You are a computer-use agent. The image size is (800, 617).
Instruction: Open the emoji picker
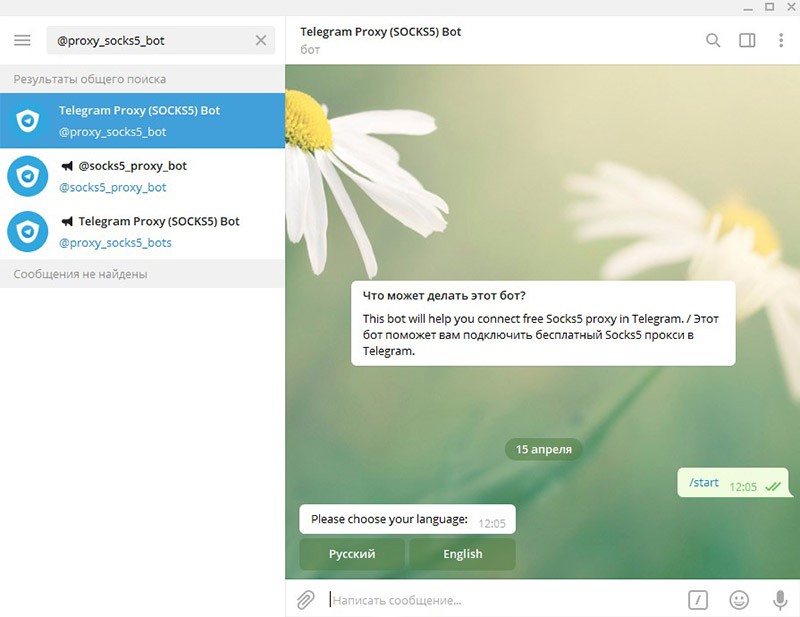coord(739,600)
